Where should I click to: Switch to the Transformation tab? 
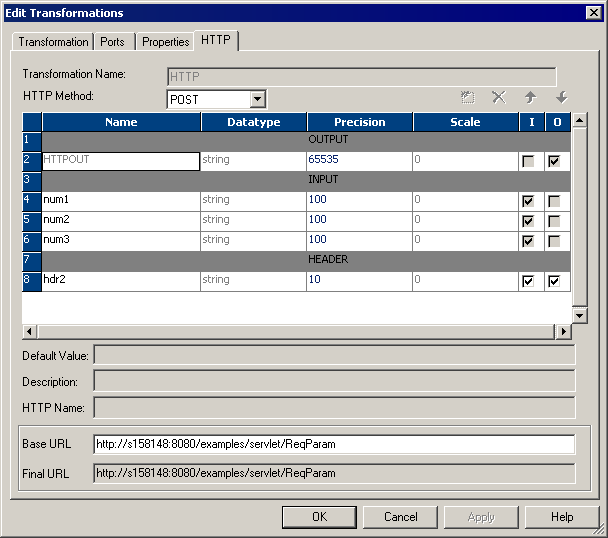[53, 42]
